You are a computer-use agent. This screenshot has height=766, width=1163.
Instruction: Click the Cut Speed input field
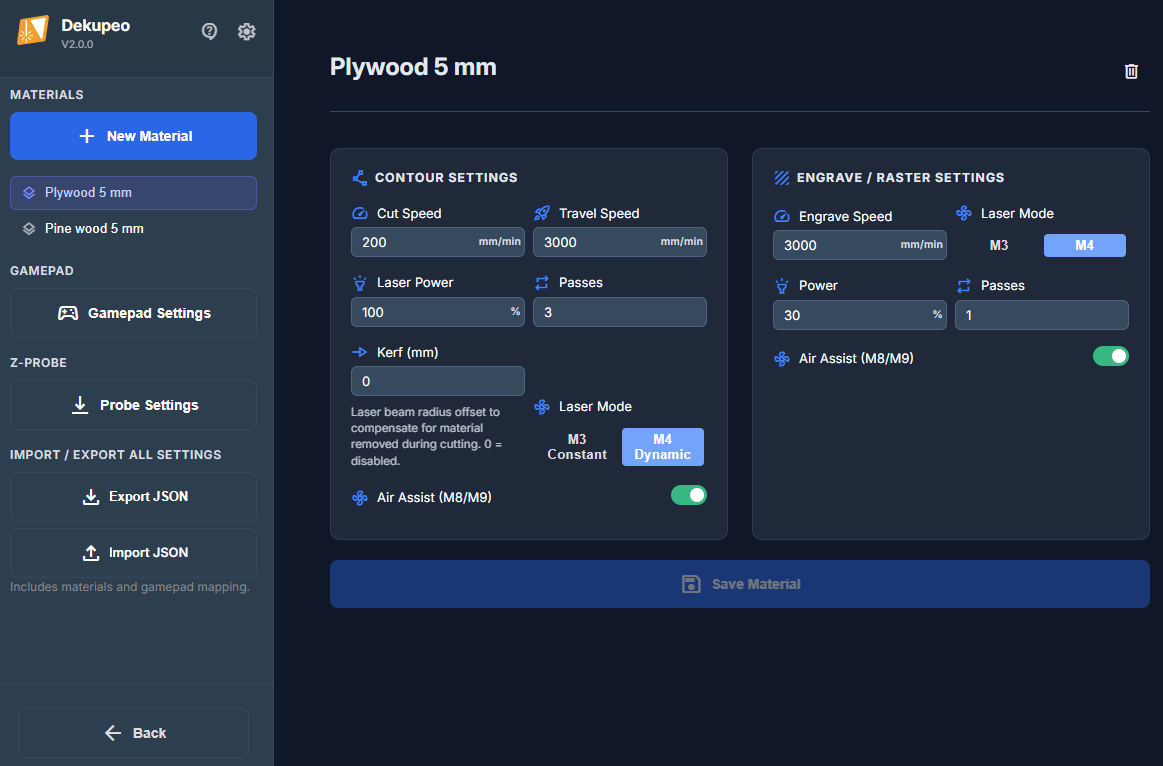[412, 242]
